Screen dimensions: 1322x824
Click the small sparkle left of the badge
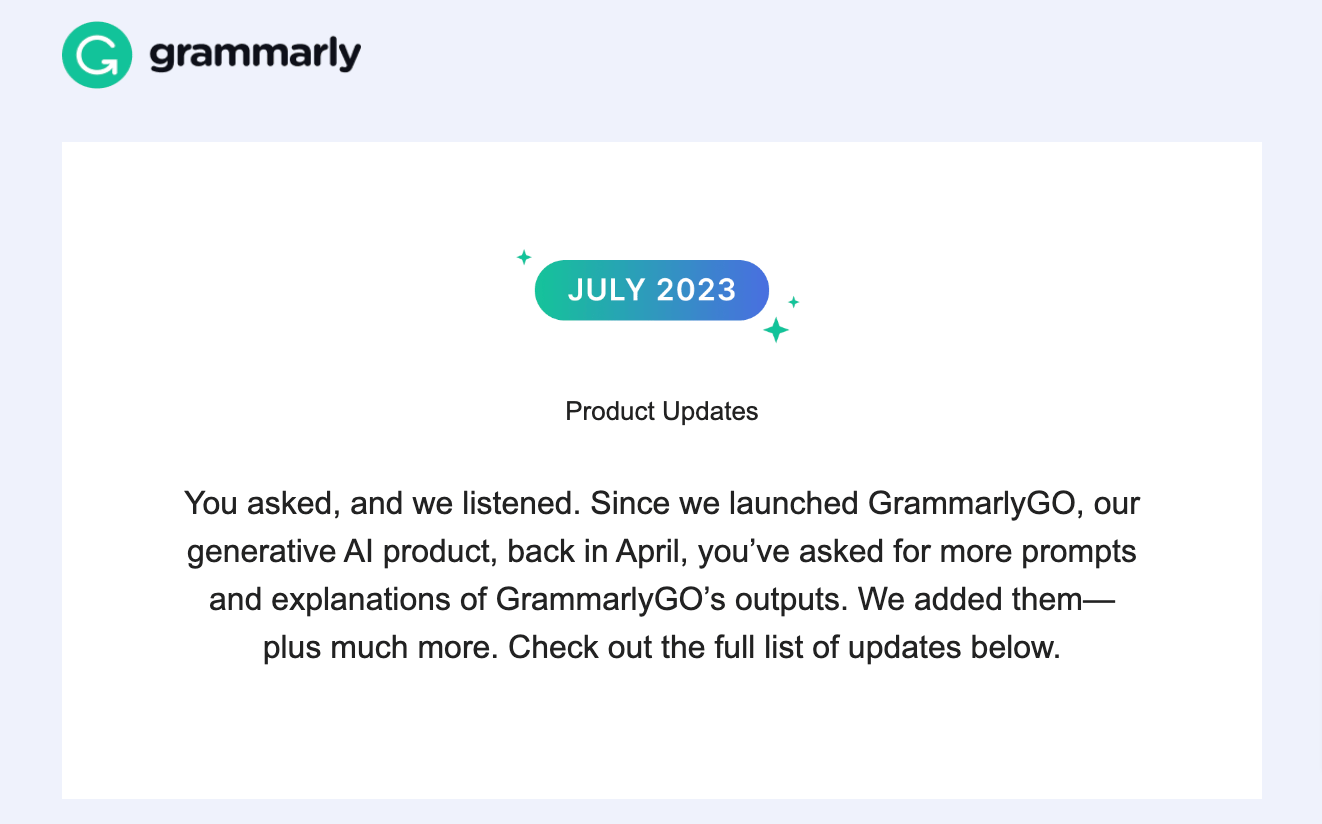pos(523,257)
